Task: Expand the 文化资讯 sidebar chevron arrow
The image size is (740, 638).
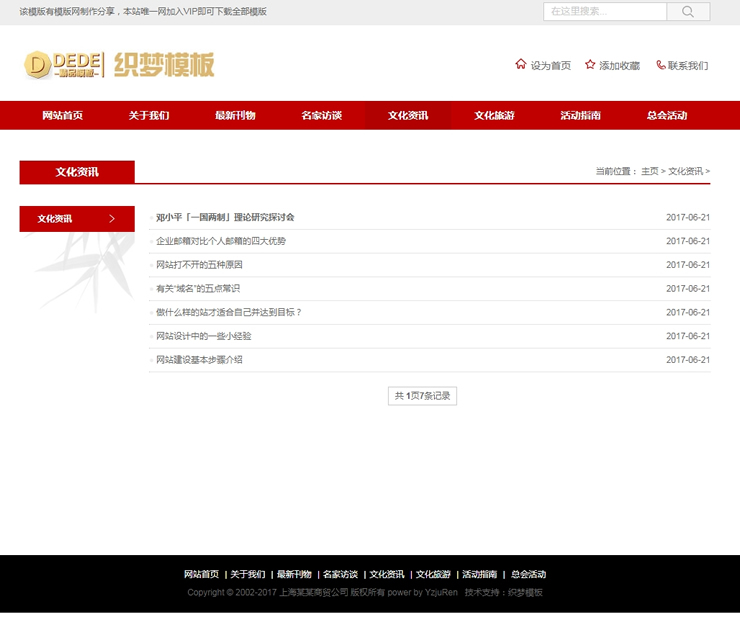Action: tap(112, 219)
